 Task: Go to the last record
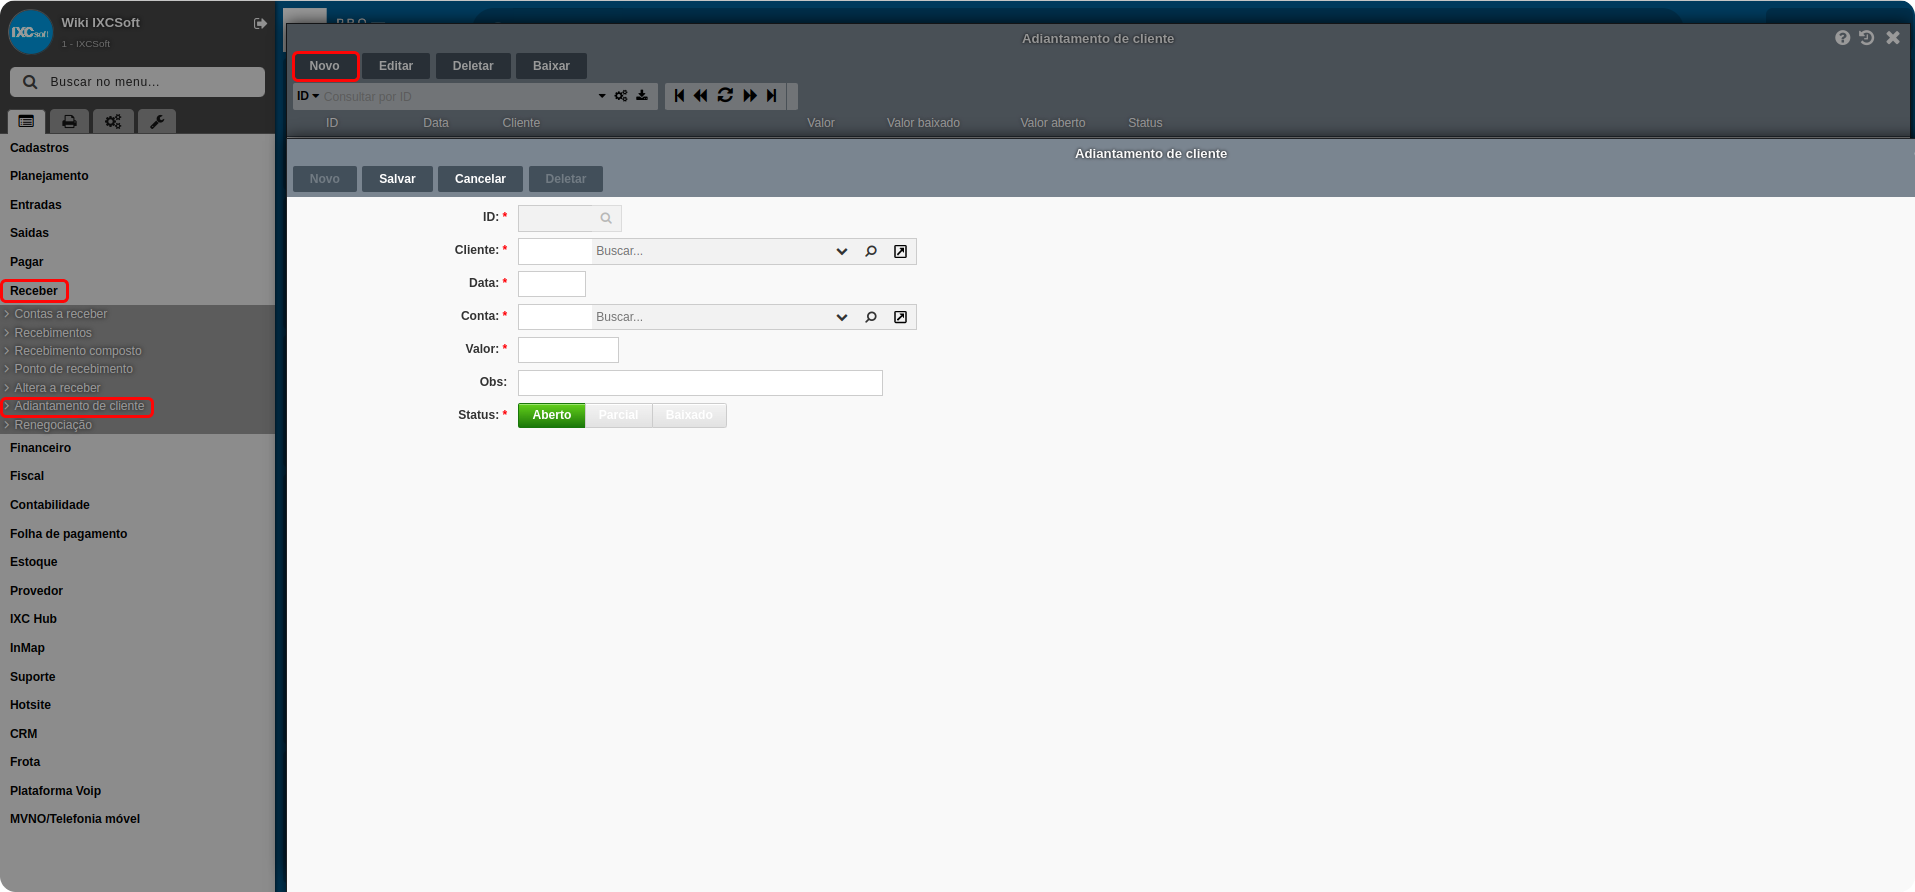771,96
